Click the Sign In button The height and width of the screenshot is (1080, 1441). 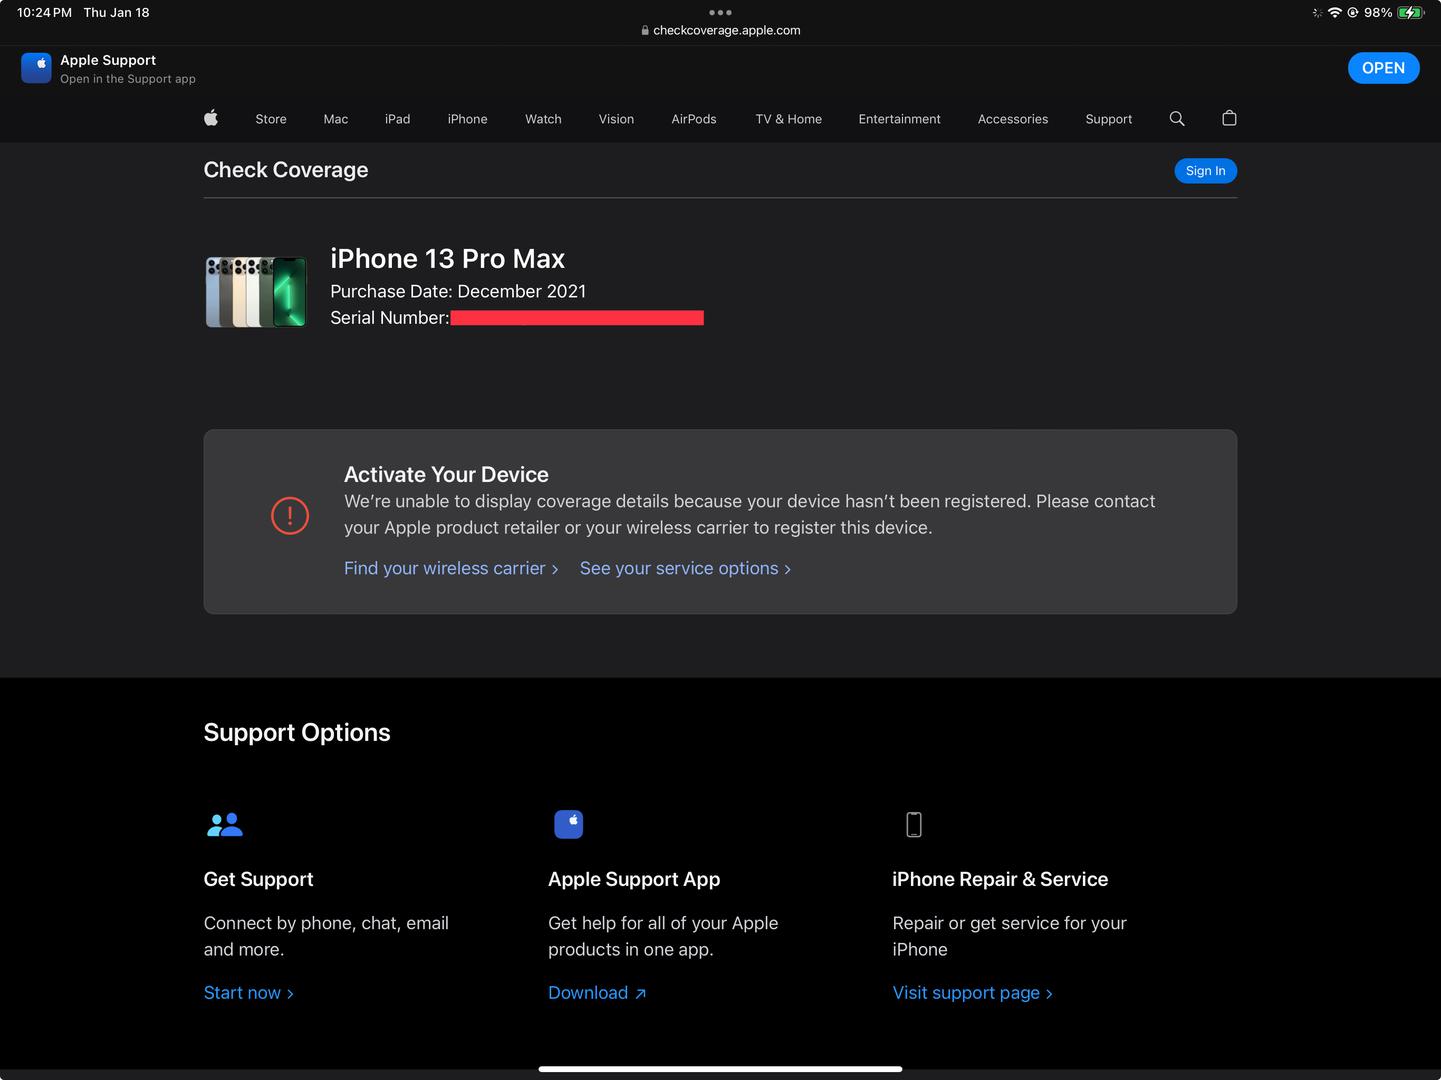1206,171
